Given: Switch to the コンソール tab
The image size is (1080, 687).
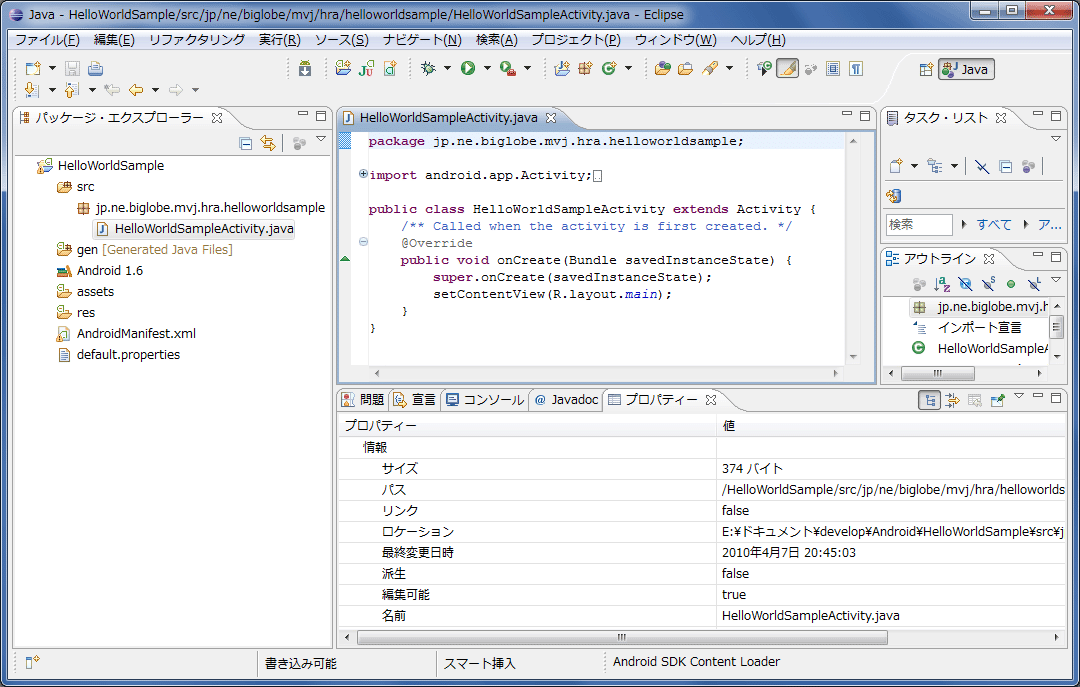Looking at the screenshot, I should pos(485,400).
